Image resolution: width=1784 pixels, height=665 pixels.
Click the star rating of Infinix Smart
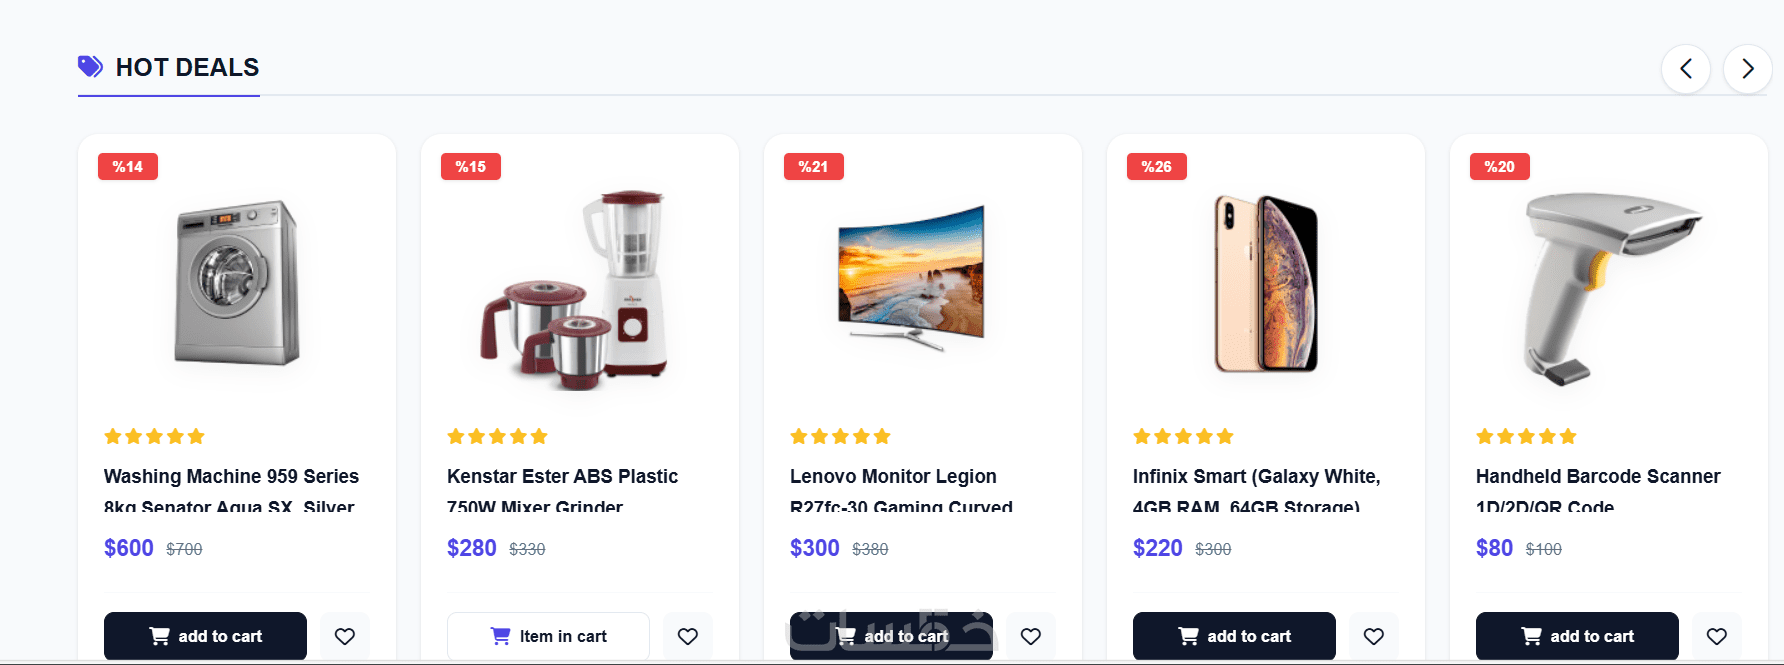(1183, 436)
